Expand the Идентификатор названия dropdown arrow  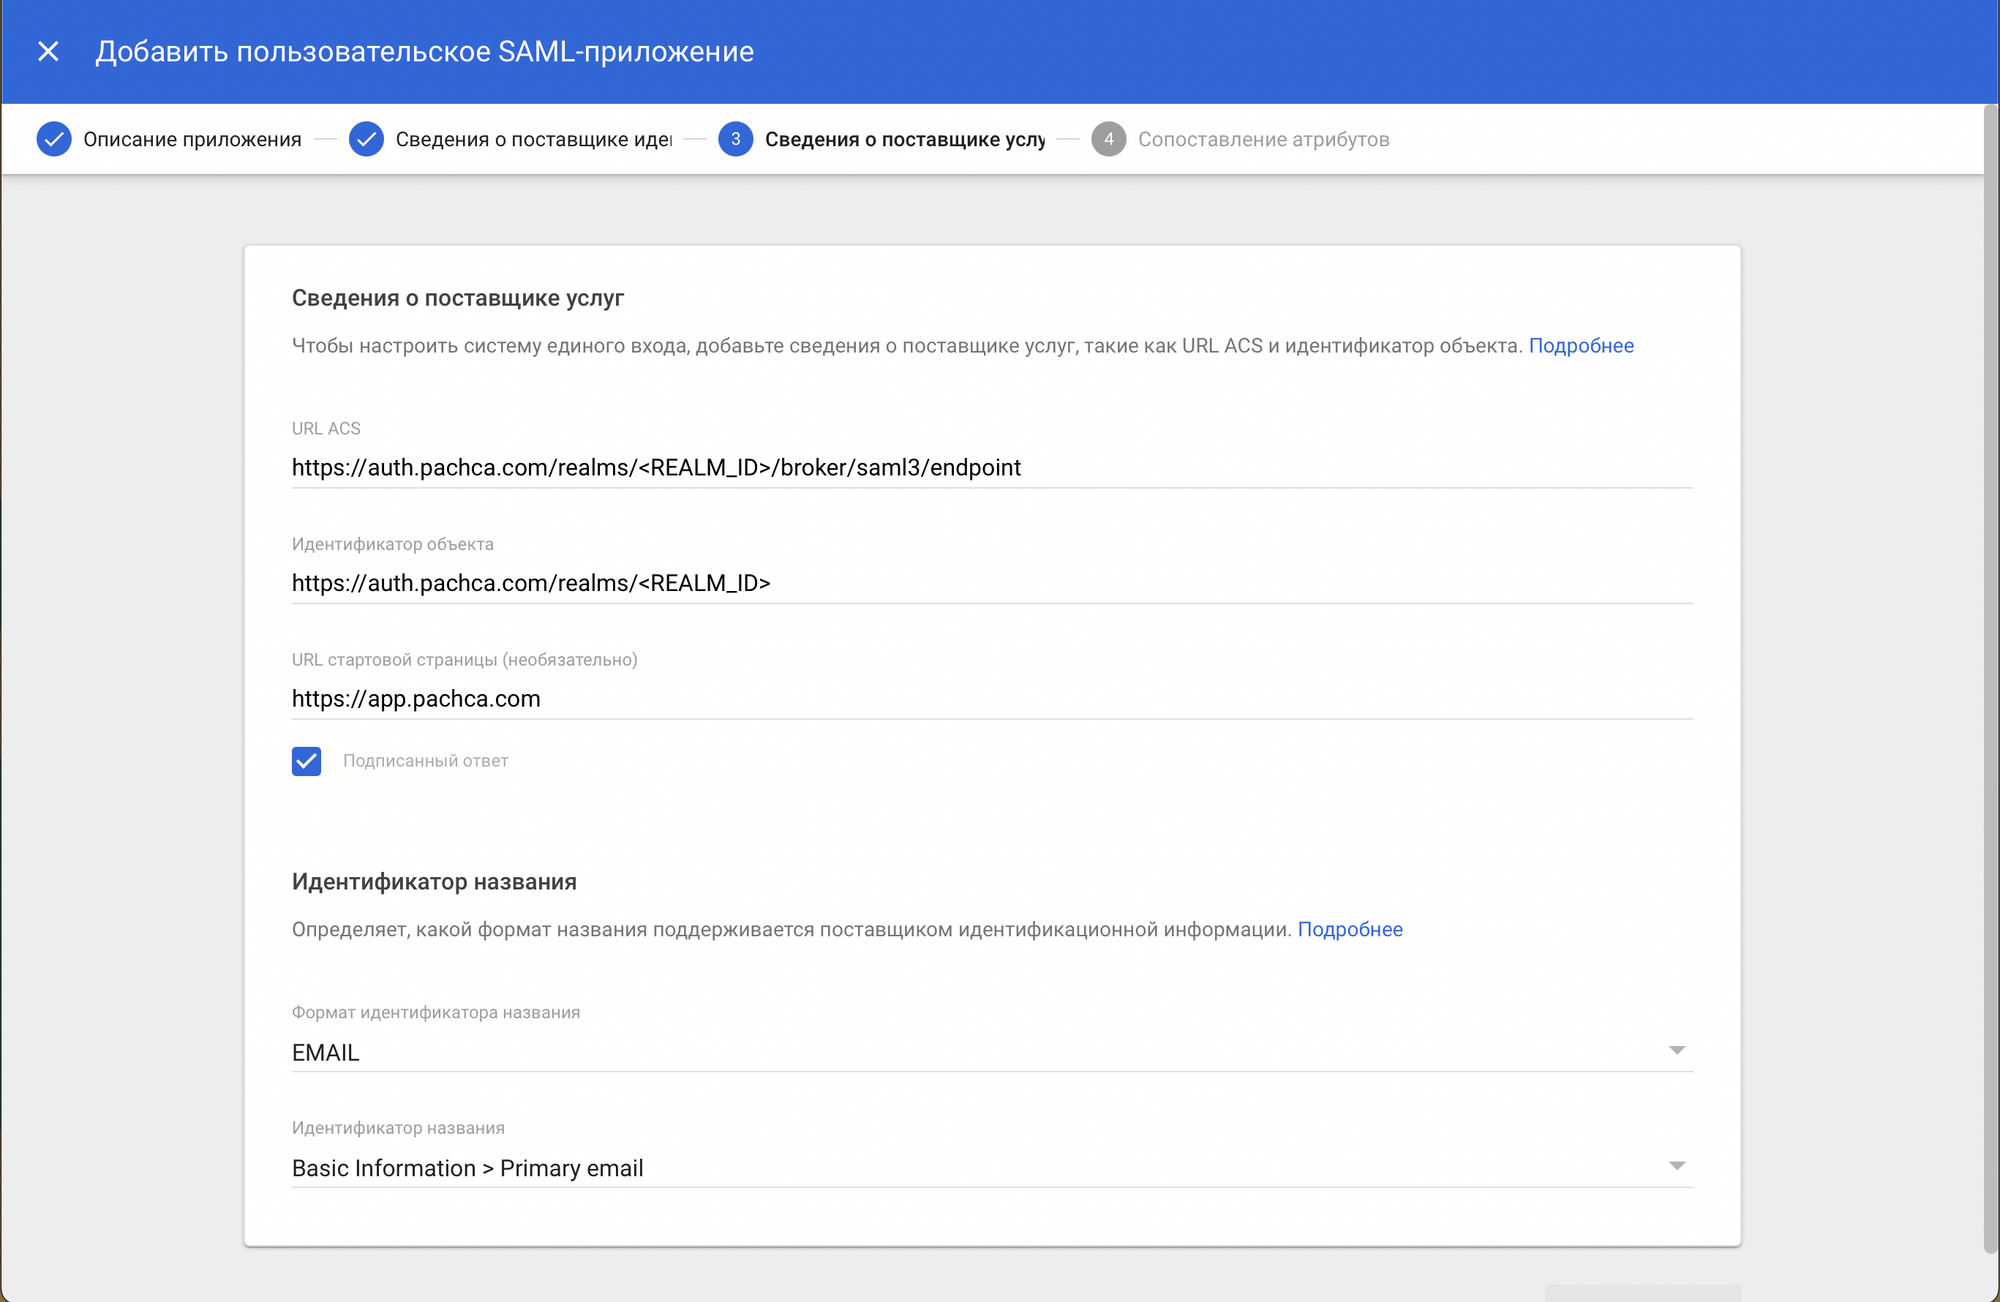pyautogui.click(x=1677, y=1166)
